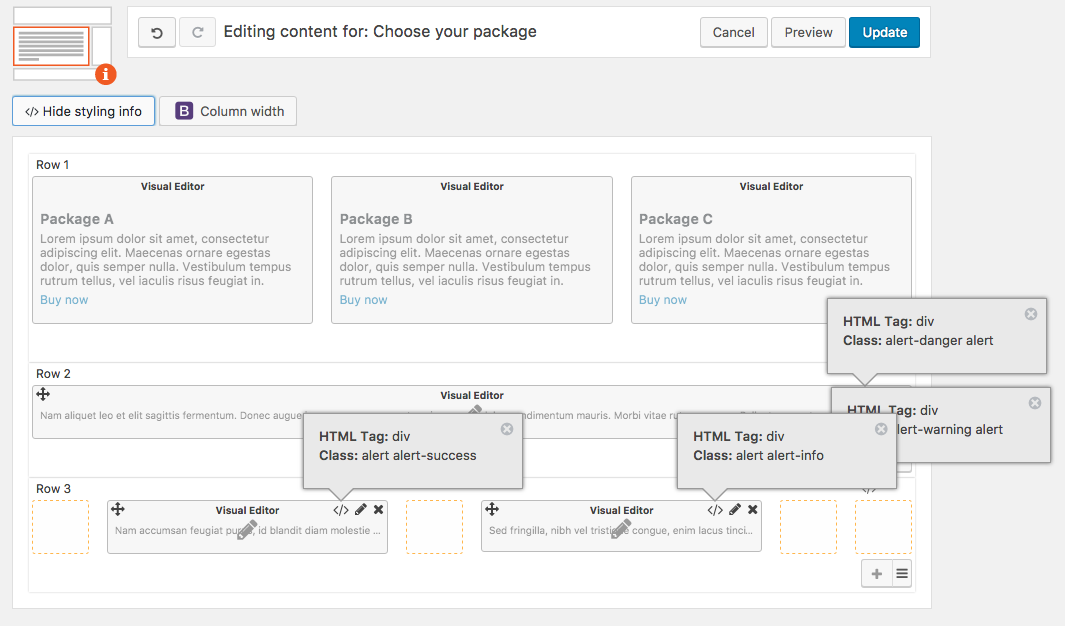Dismiss the alert-success styling popup
This screenshot has width=1065, height=626.
(507, 429)
